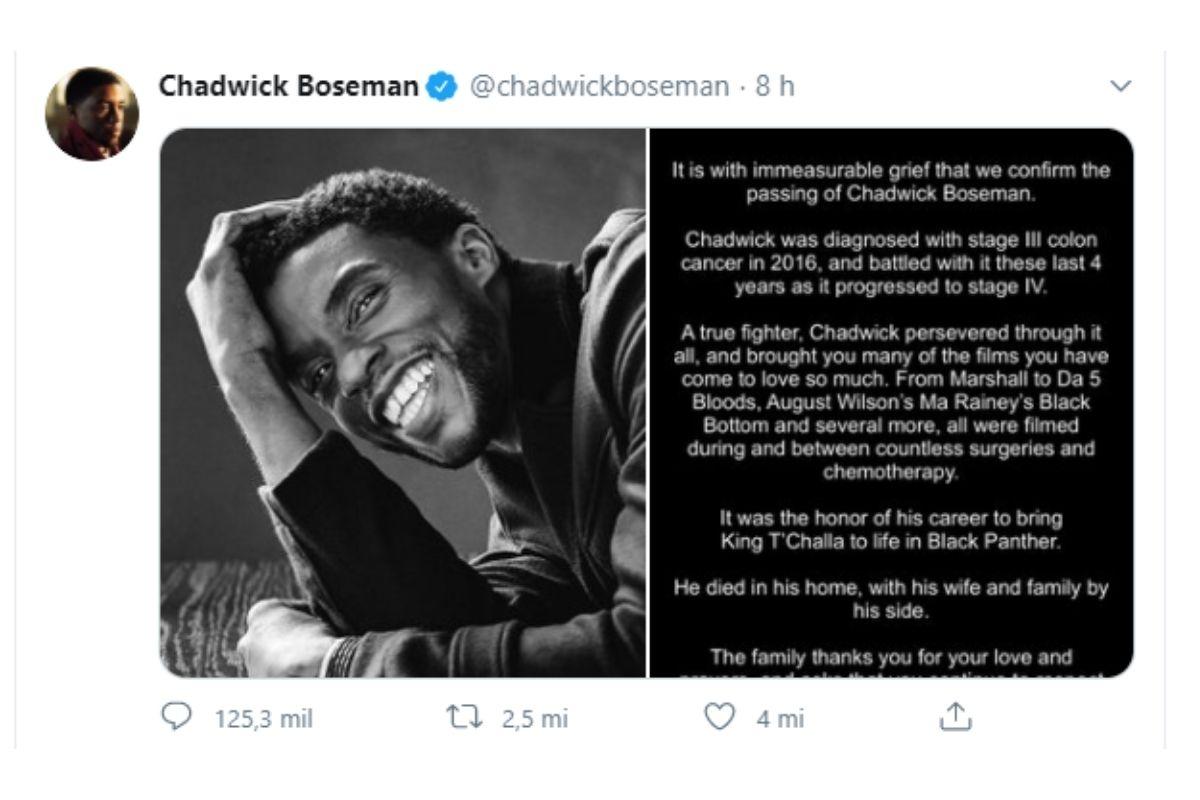Screen dimensions: 1200x800
Task: Click the "8 h" tweet timestamp
Action: (x=775, y=87)
